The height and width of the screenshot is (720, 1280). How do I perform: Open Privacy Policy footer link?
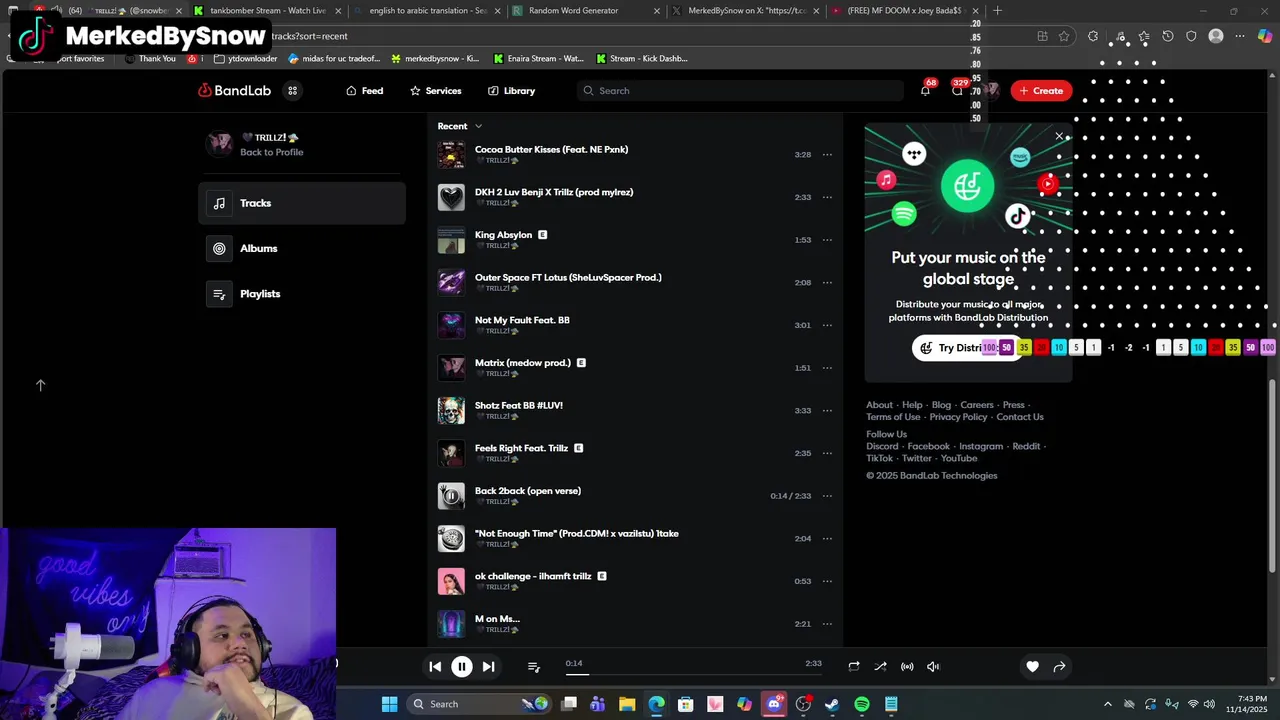(958, 417)
